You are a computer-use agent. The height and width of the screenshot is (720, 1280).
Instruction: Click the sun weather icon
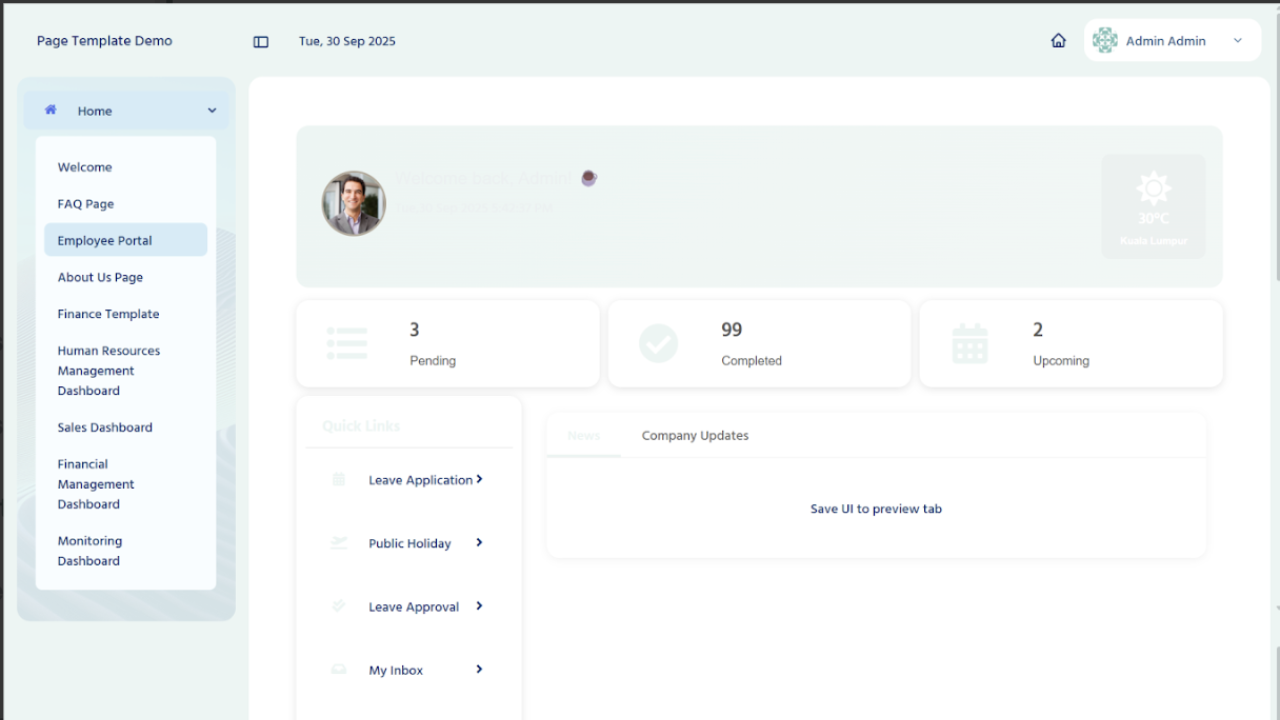(x=1153, y=188)
